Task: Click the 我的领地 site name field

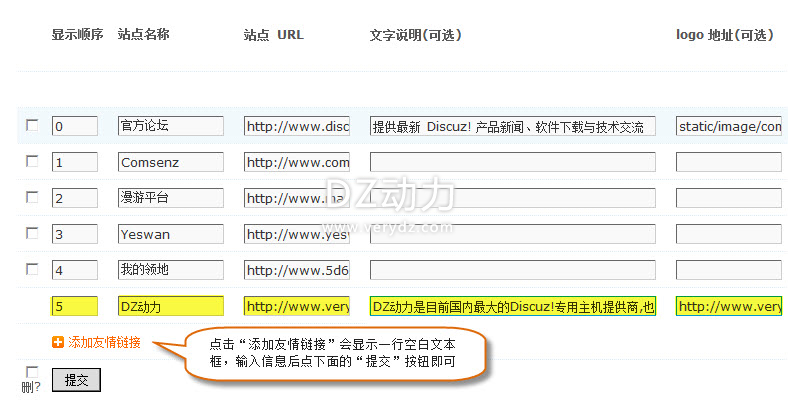Action: pyautogui.click(x=171, y=270)
